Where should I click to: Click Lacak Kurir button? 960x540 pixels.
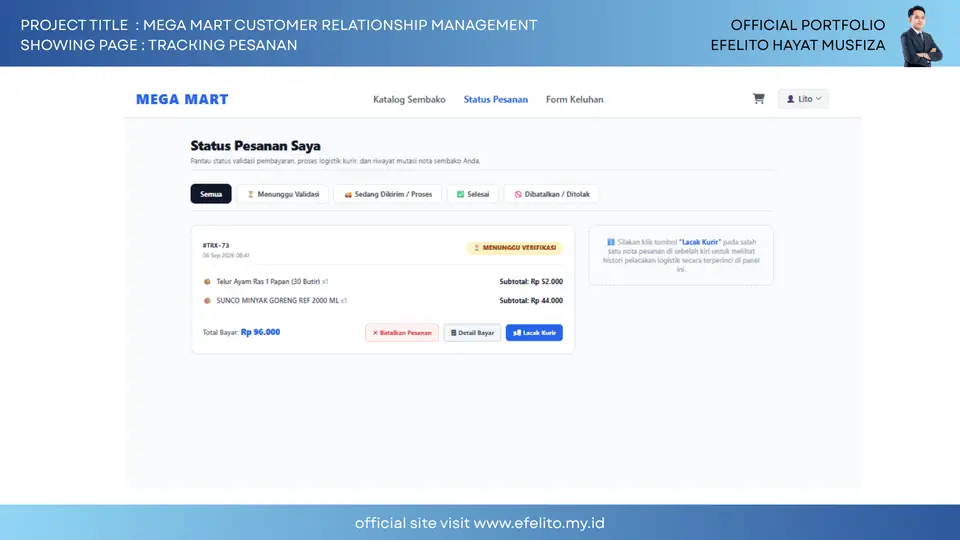(x=534, y=332)
